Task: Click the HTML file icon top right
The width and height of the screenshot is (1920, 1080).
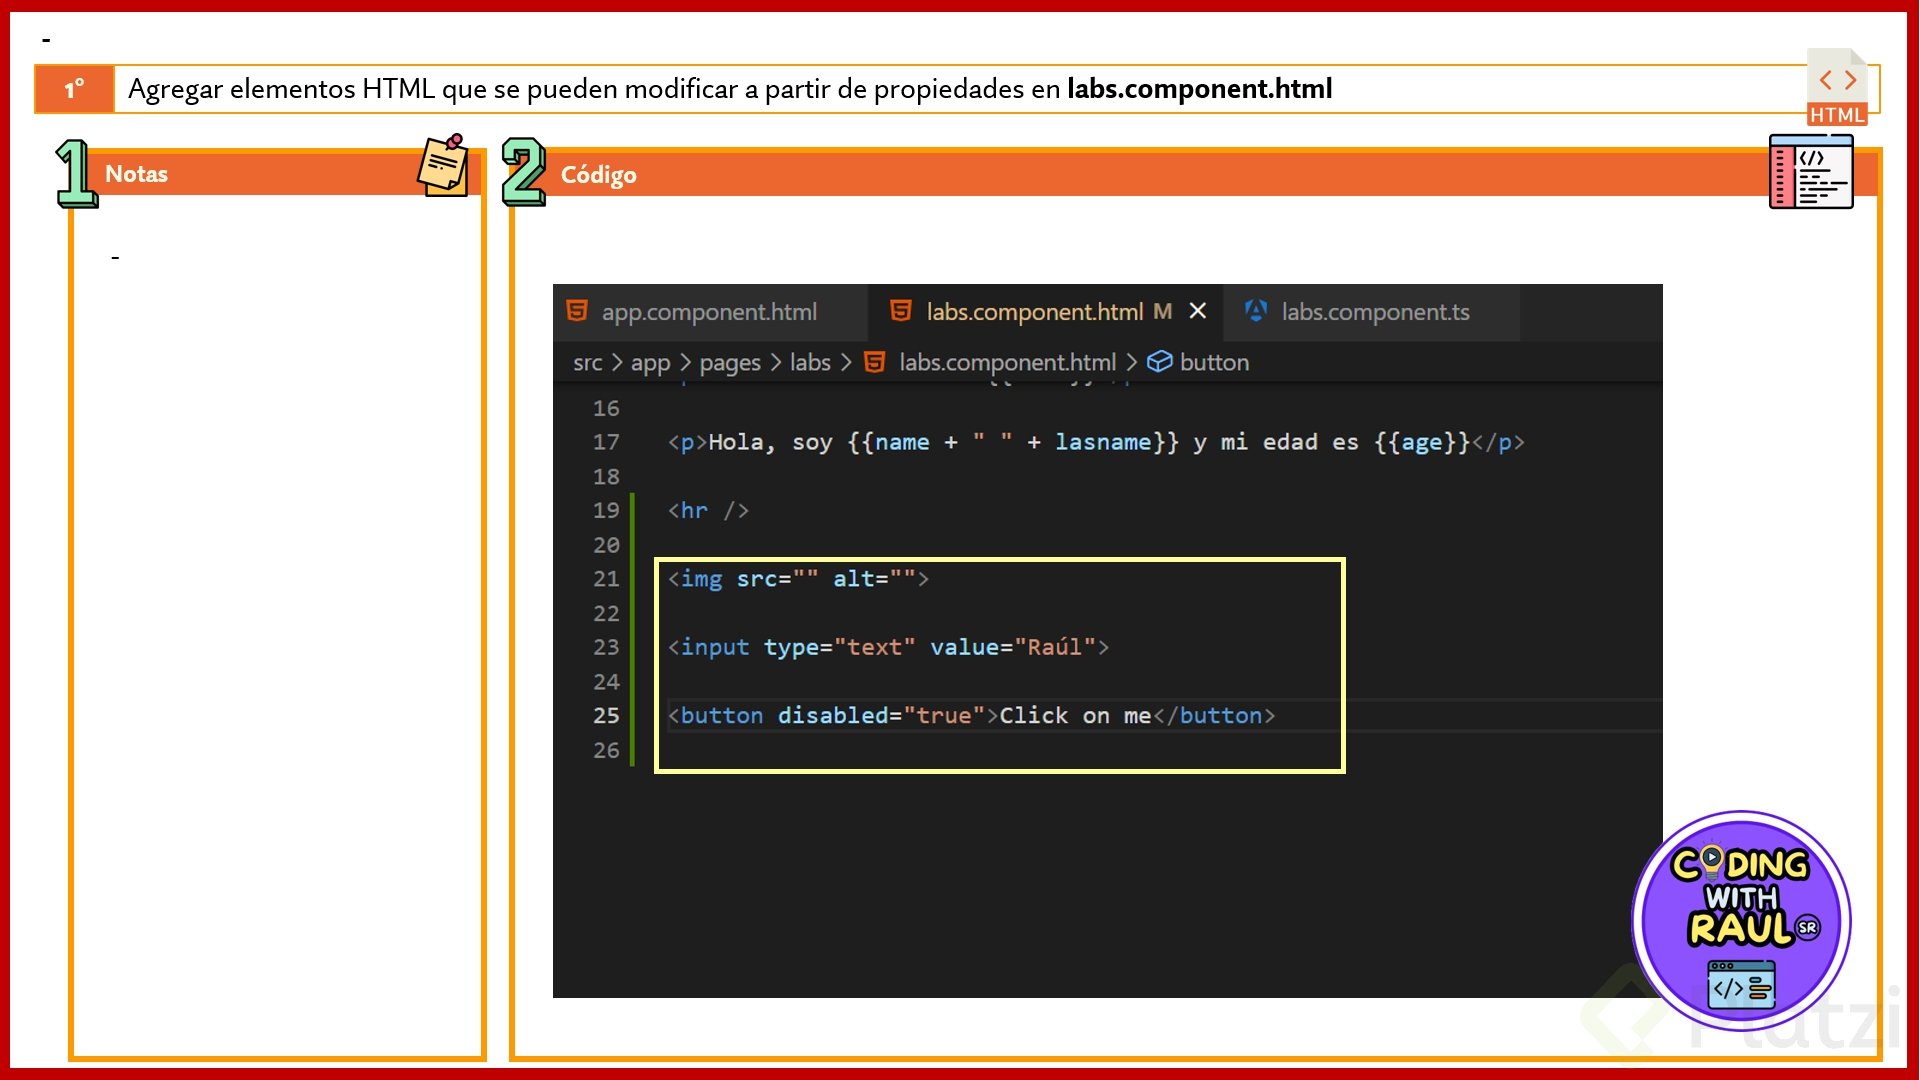Action: (x=1837, y=88)
